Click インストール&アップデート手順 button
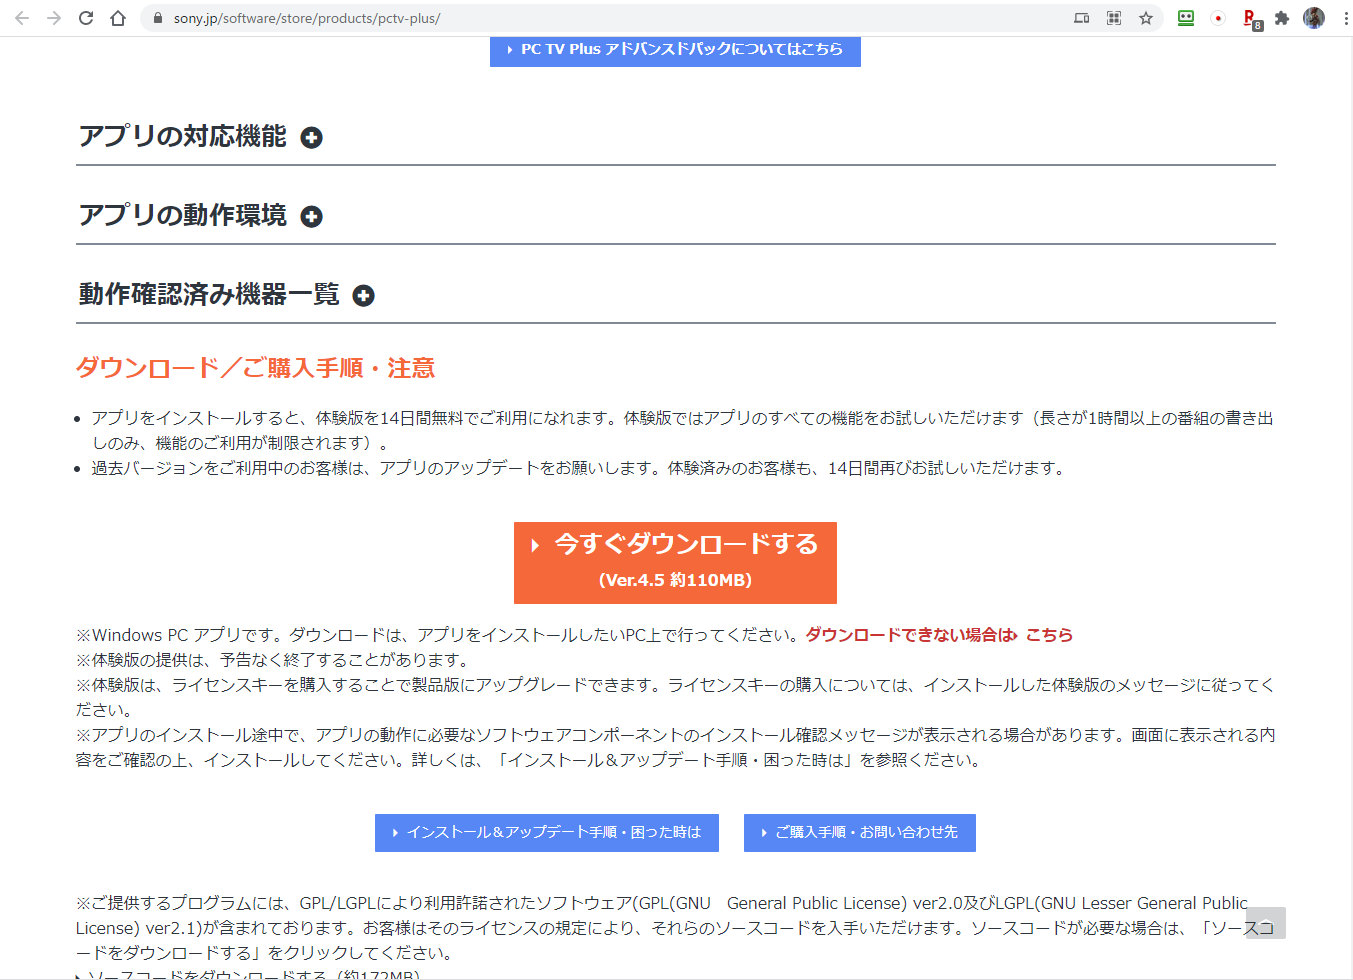1353x980 pixels. click(x=547, y=832)
